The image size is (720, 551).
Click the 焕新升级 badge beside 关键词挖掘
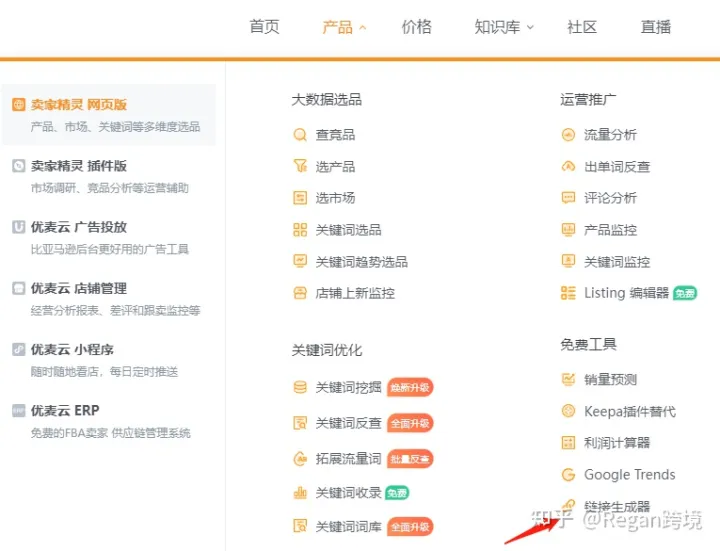(410, 388)
